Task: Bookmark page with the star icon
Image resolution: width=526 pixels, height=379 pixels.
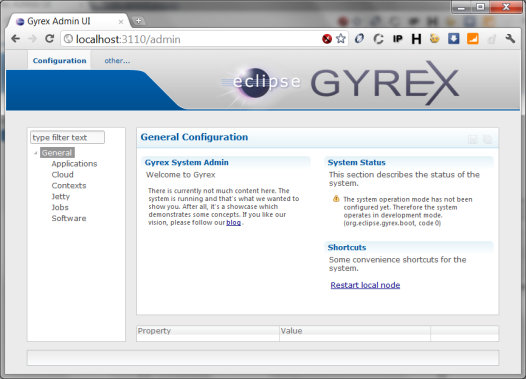Action: click(341, 39)
